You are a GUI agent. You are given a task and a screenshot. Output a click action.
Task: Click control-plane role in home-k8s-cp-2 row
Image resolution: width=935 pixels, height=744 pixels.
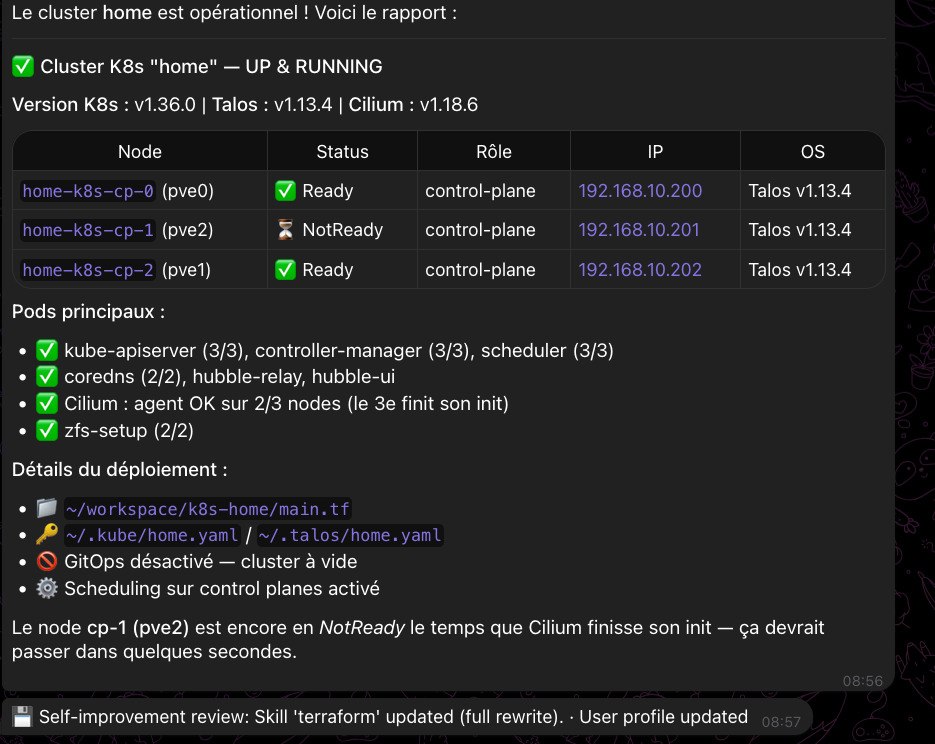(480, 269)
